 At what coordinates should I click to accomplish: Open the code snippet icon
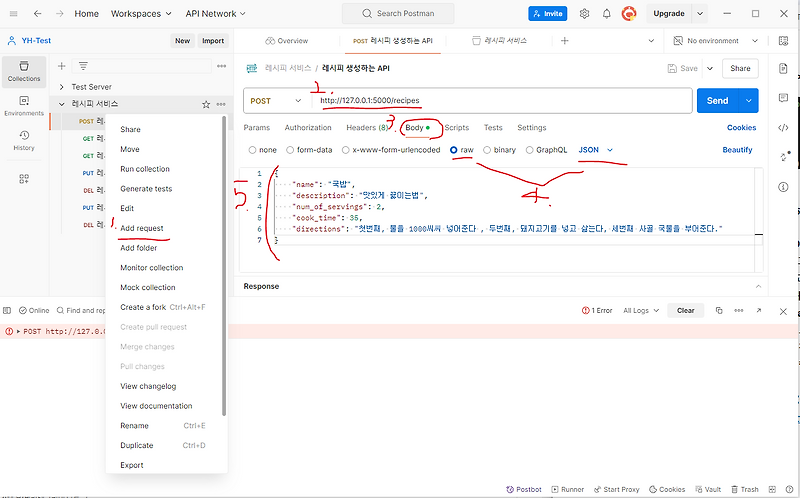pos(783,128)
